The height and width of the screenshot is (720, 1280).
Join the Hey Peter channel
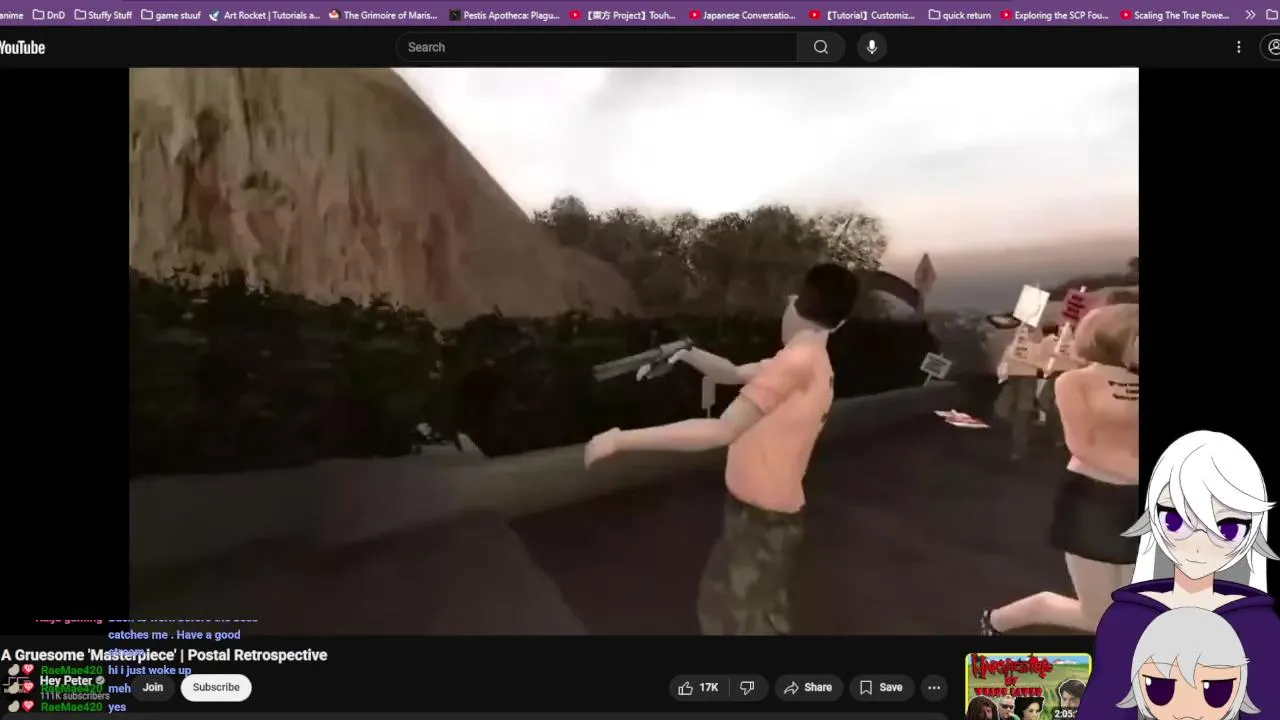[152, 687]
